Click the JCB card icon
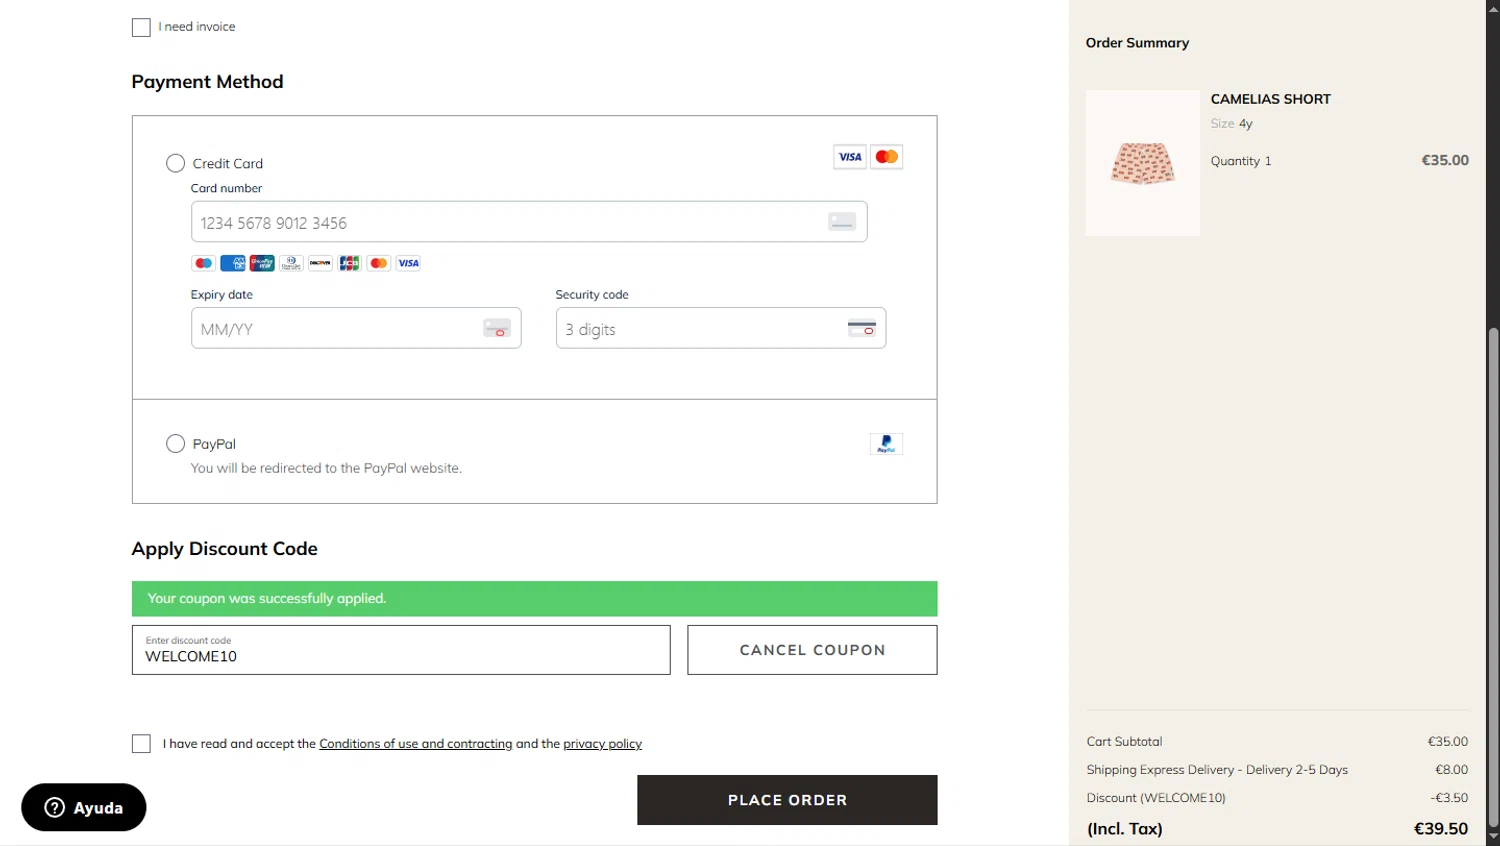The image size is (1500, 846). [x=349, y=263]
